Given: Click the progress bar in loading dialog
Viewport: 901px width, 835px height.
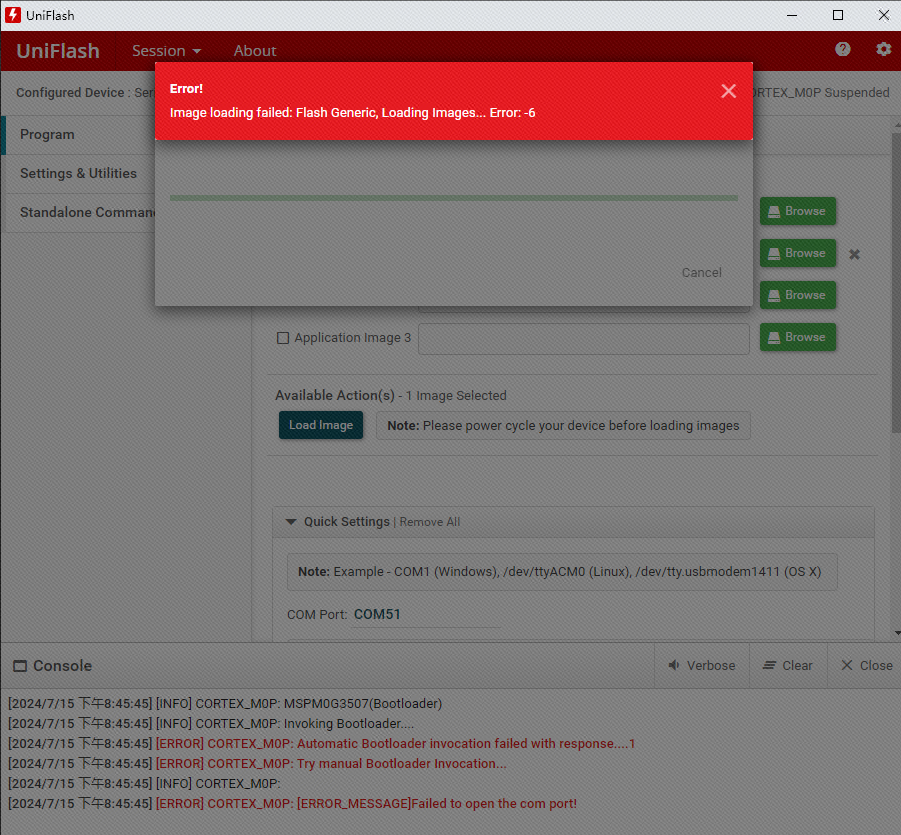Looking at the screenshot, I should point(453,198).
